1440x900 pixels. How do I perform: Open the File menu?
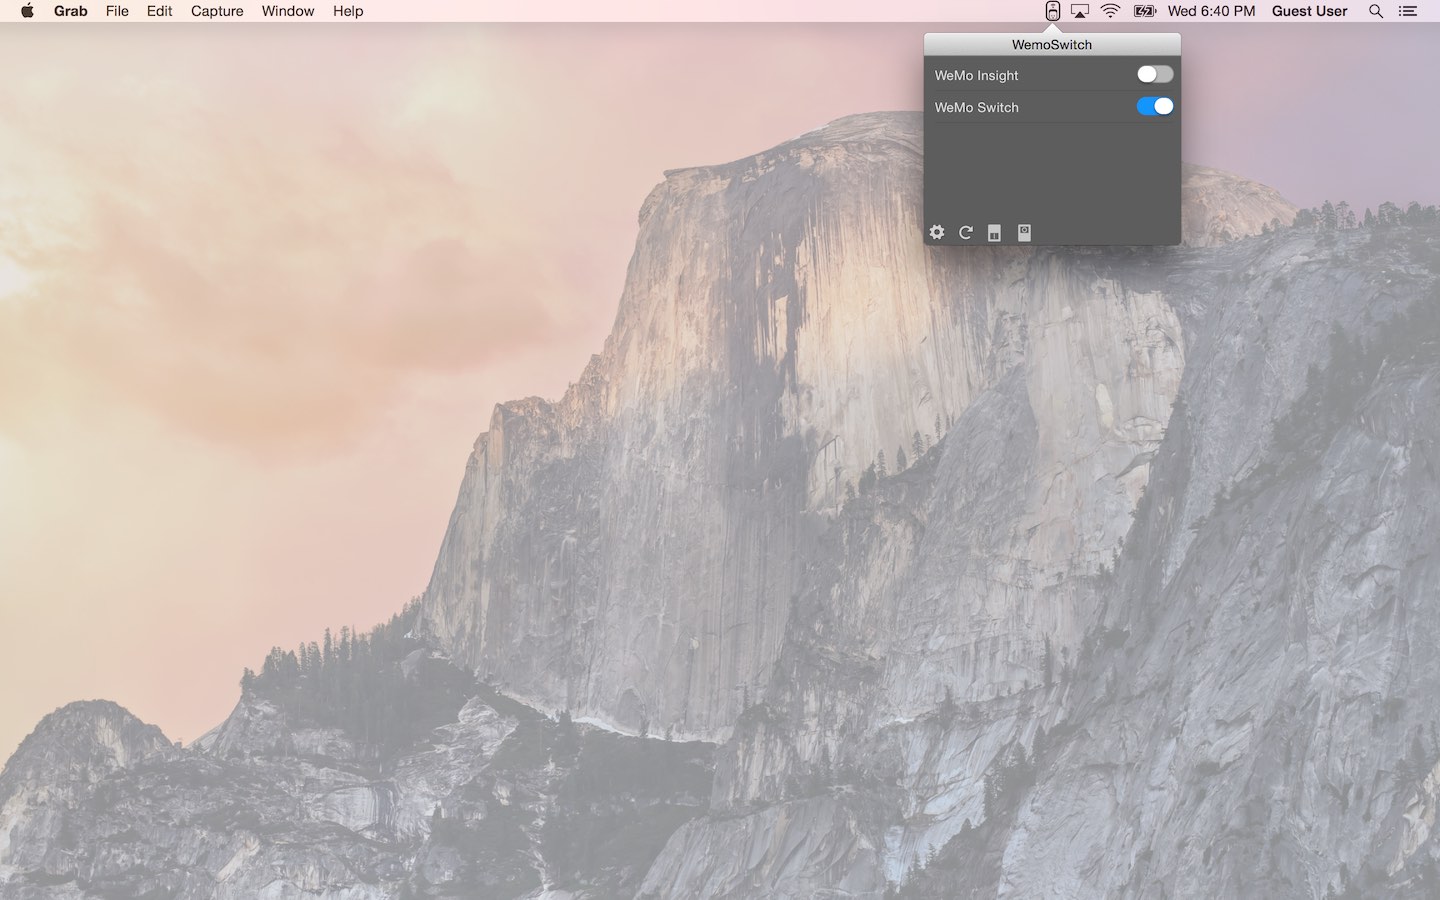pos(117,11)
